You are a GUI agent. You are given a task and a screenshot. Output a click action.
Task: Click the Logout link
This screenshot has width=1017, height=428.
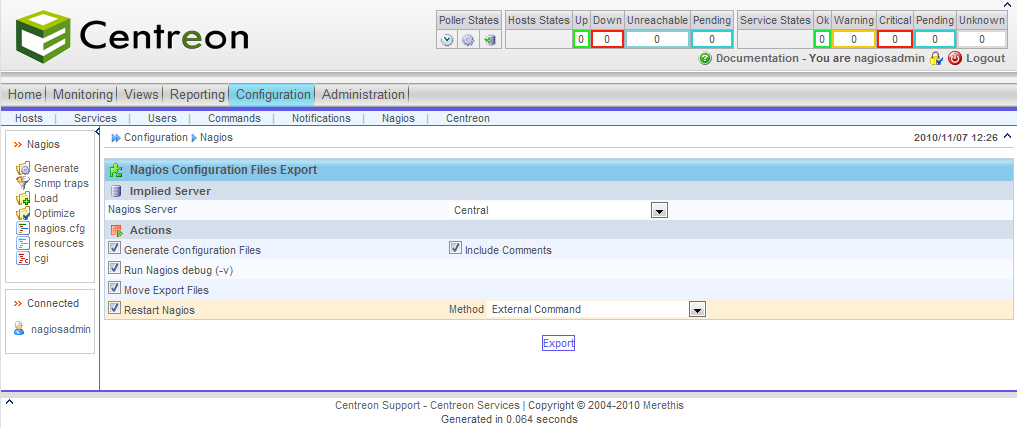[985, 58]
